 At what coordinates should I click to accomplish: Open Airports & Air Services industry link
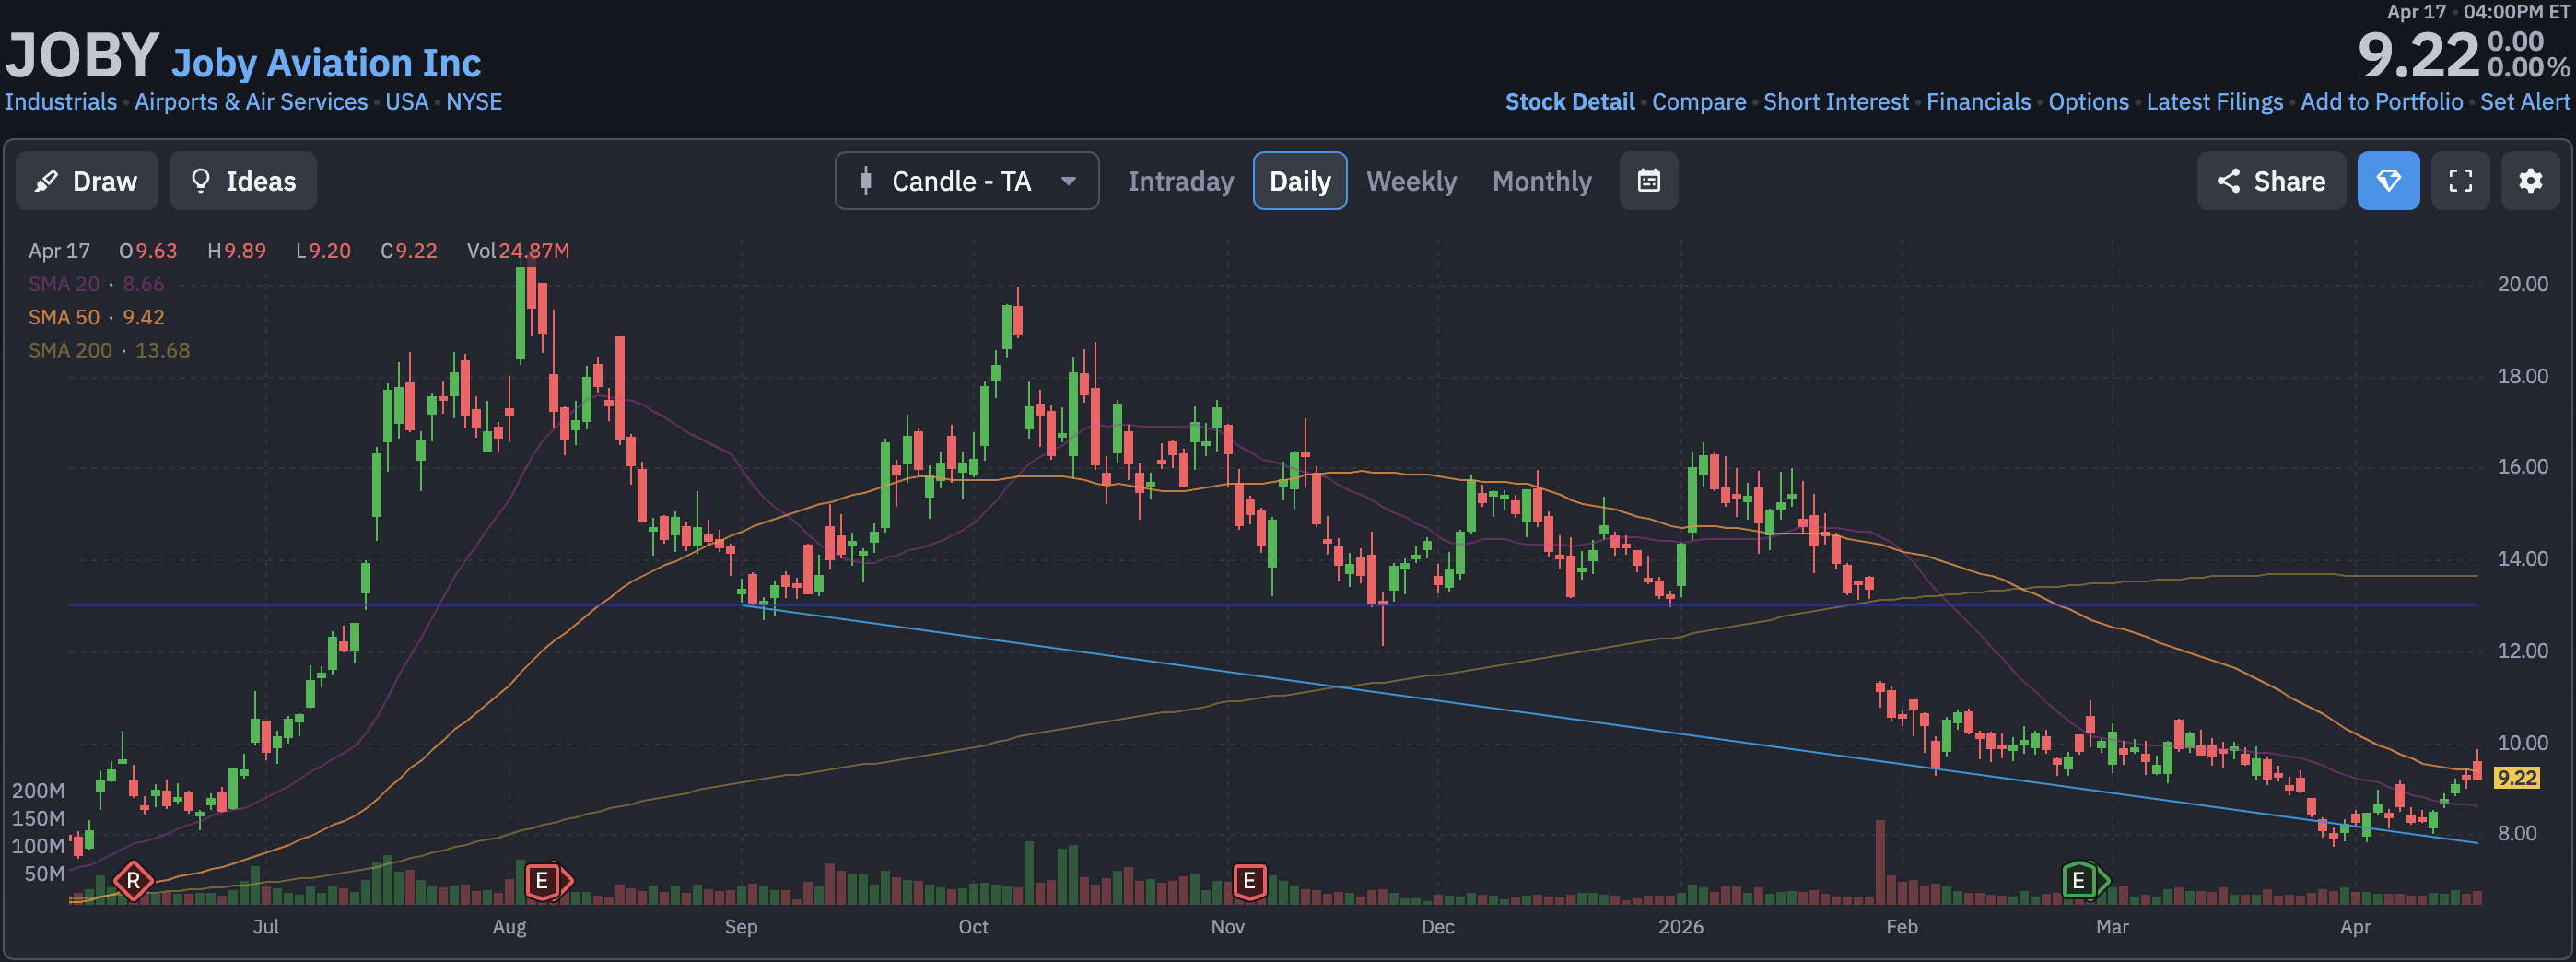pos(251,102)
